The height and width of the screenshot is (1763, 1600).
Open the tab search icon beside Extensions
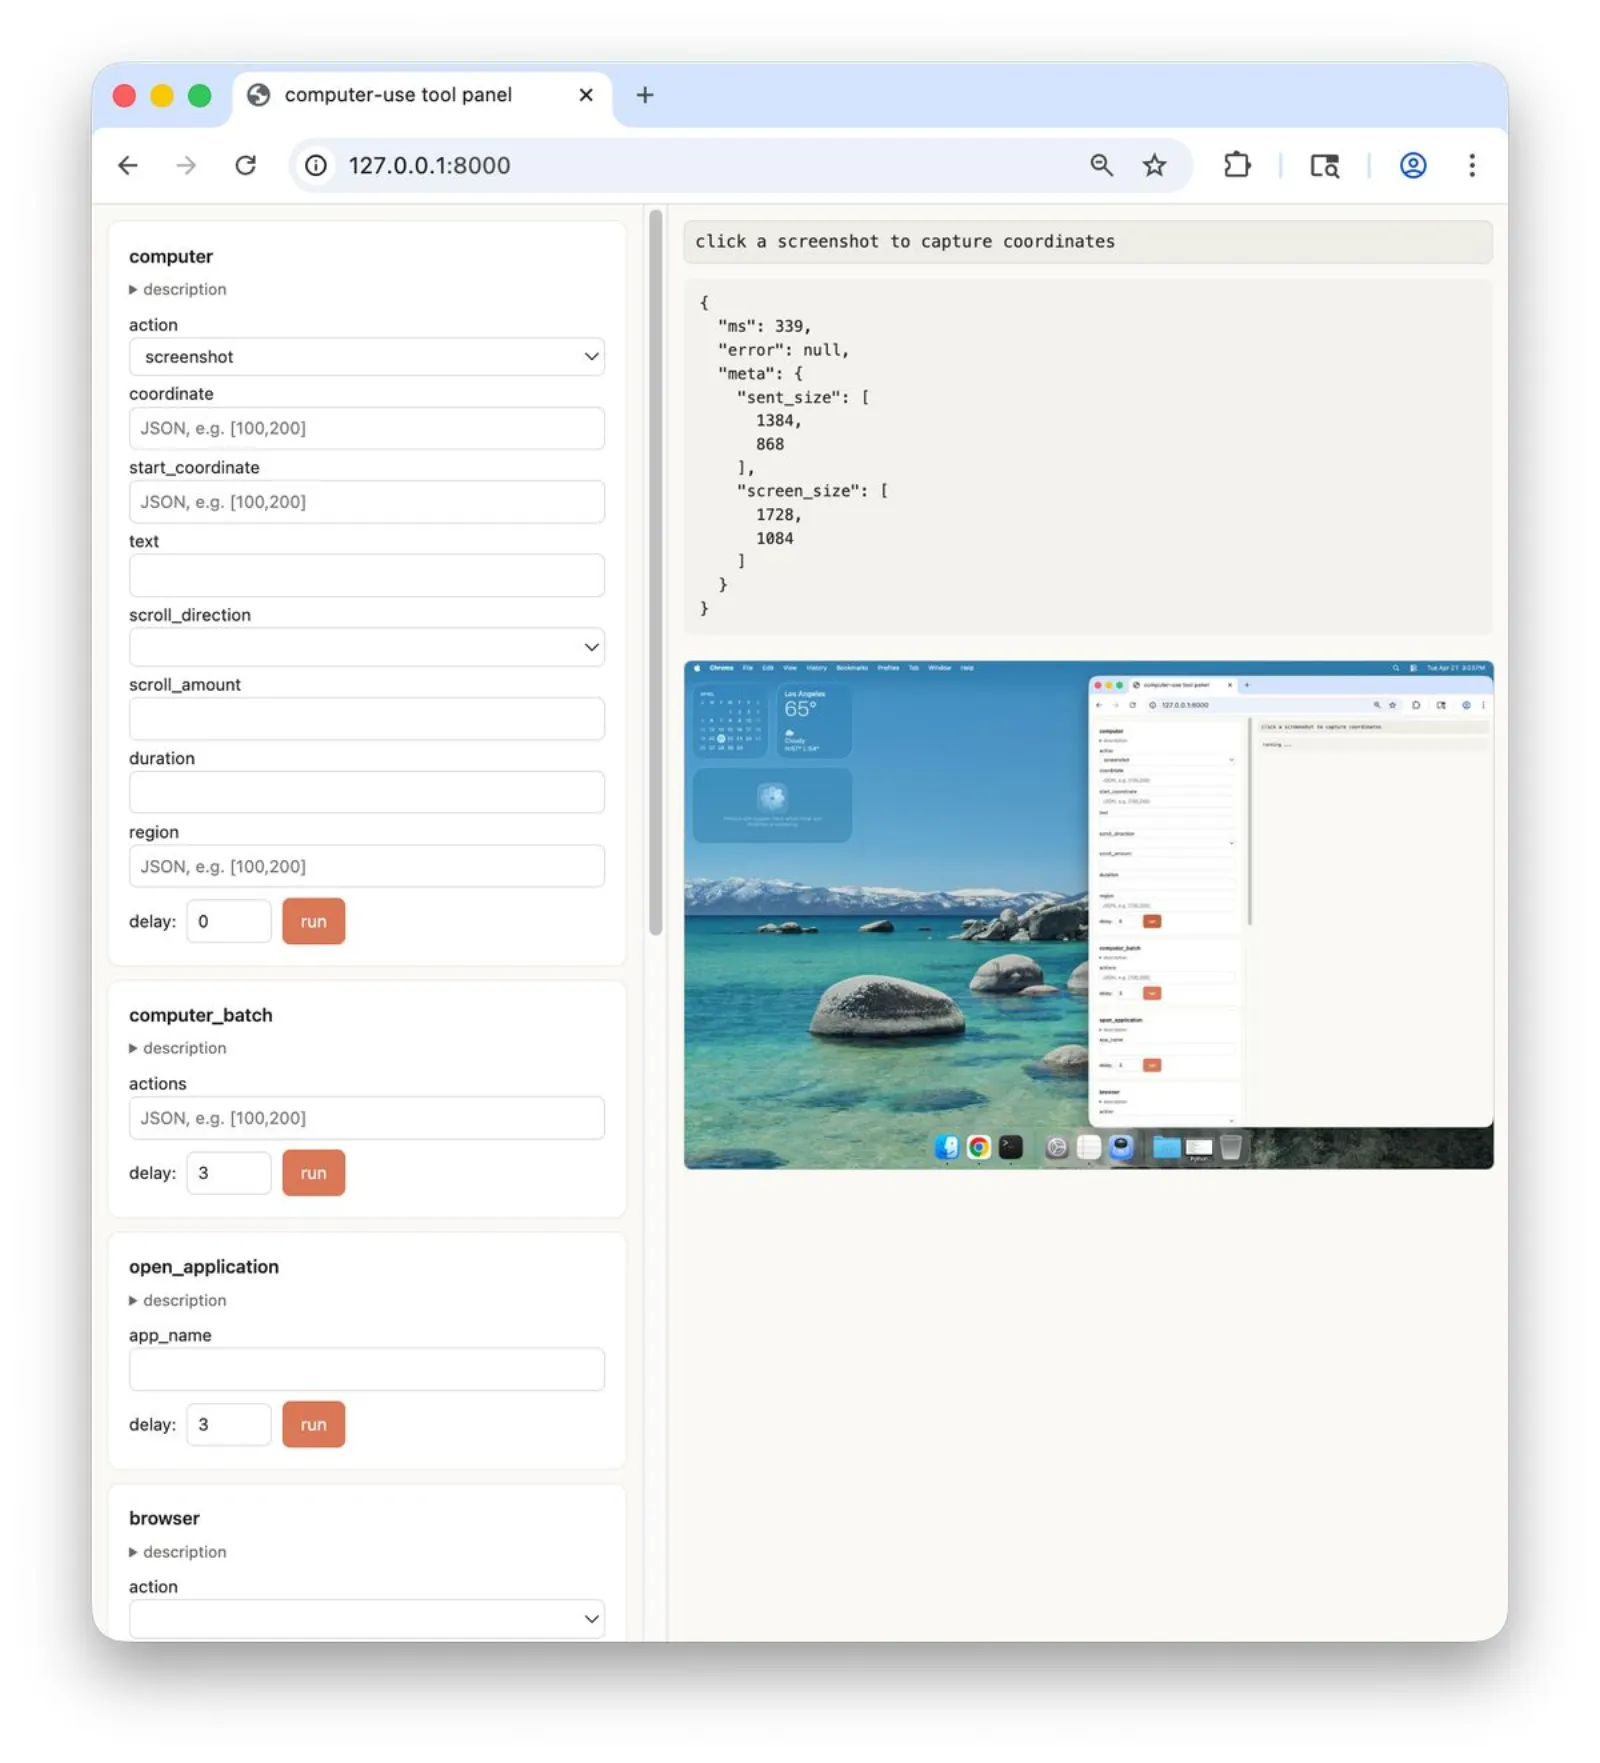click(1324, 165)
